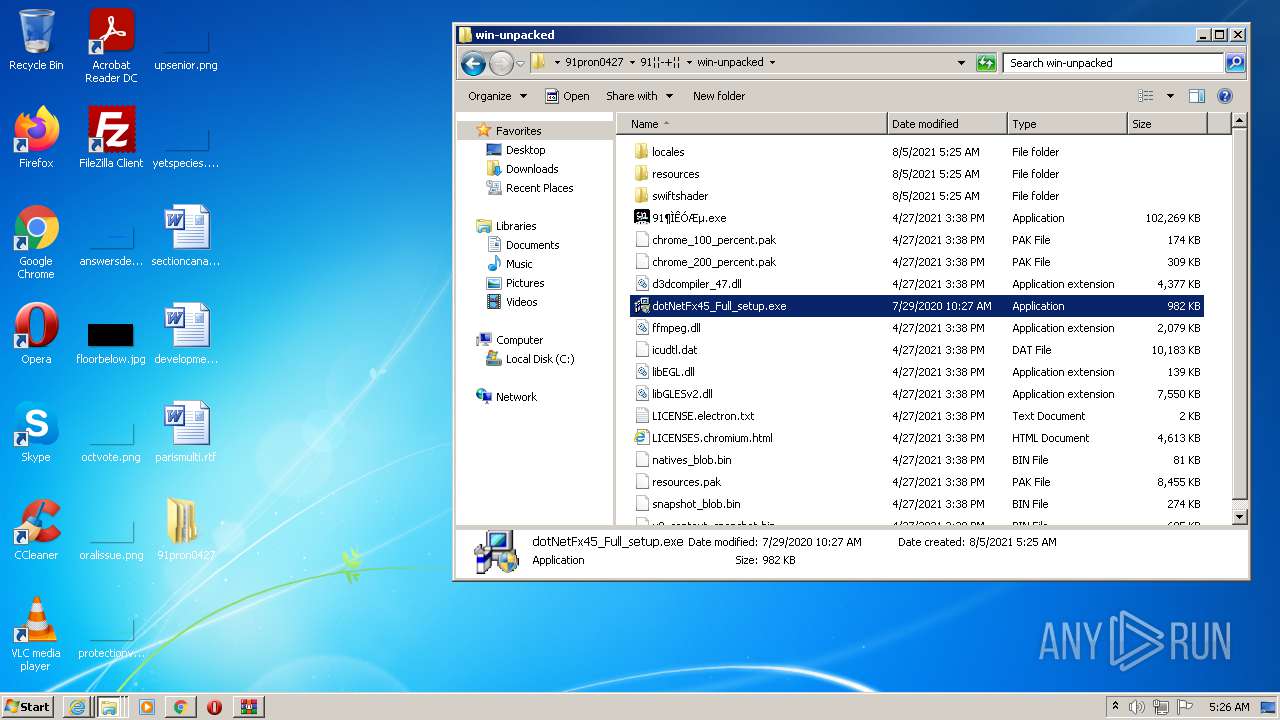Click the taskbar clock 5:26 AM
This screenshot has width=1280, height=720.
(x=1229, y=707)
